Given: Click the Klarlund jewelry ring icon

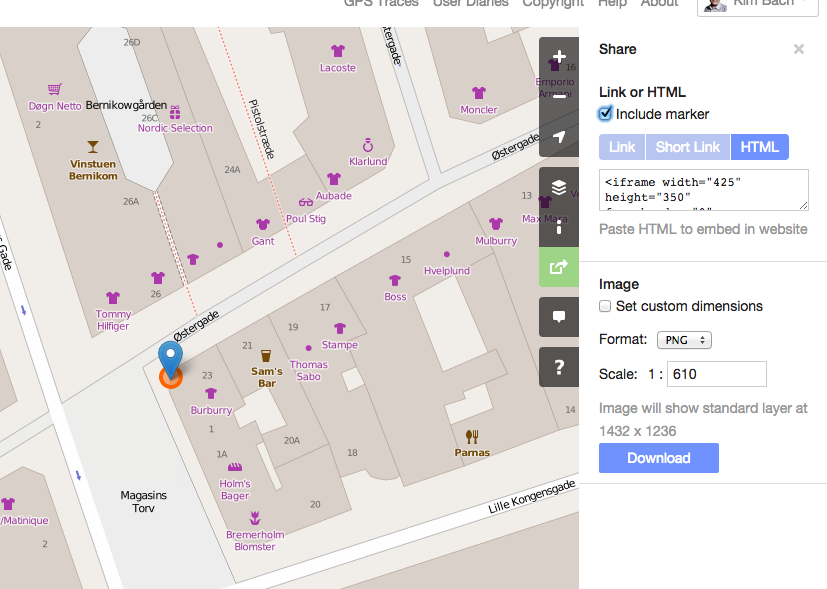Looking at the screenshot, I should pyautogui.click(x=368, y=144).
